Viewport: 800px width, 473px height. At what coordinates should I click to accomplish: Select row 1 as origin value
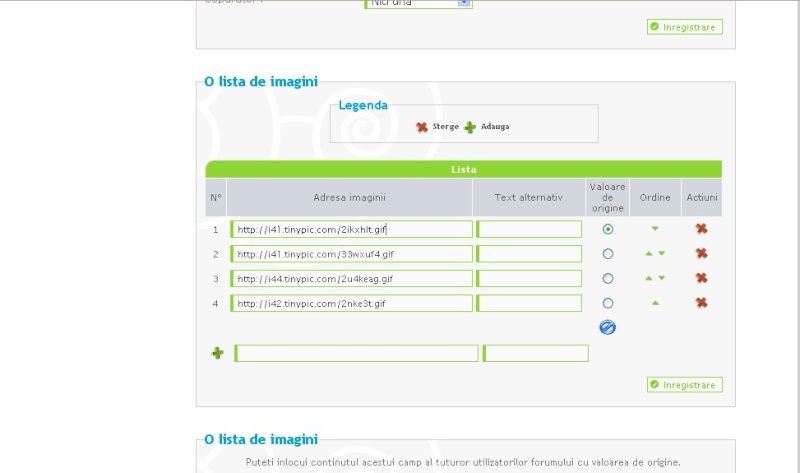(607, 229)
